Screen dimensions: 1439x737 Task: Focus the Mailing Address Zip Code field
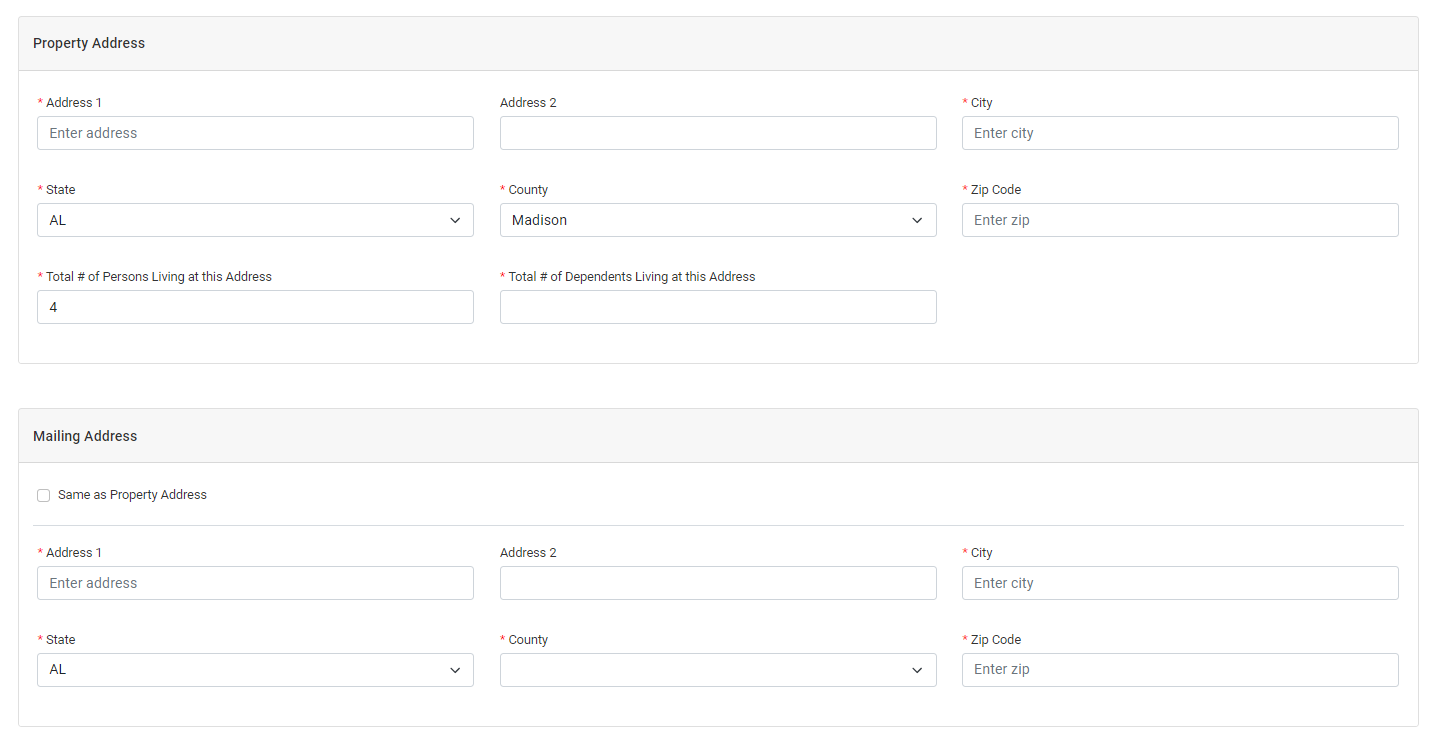1180,670
